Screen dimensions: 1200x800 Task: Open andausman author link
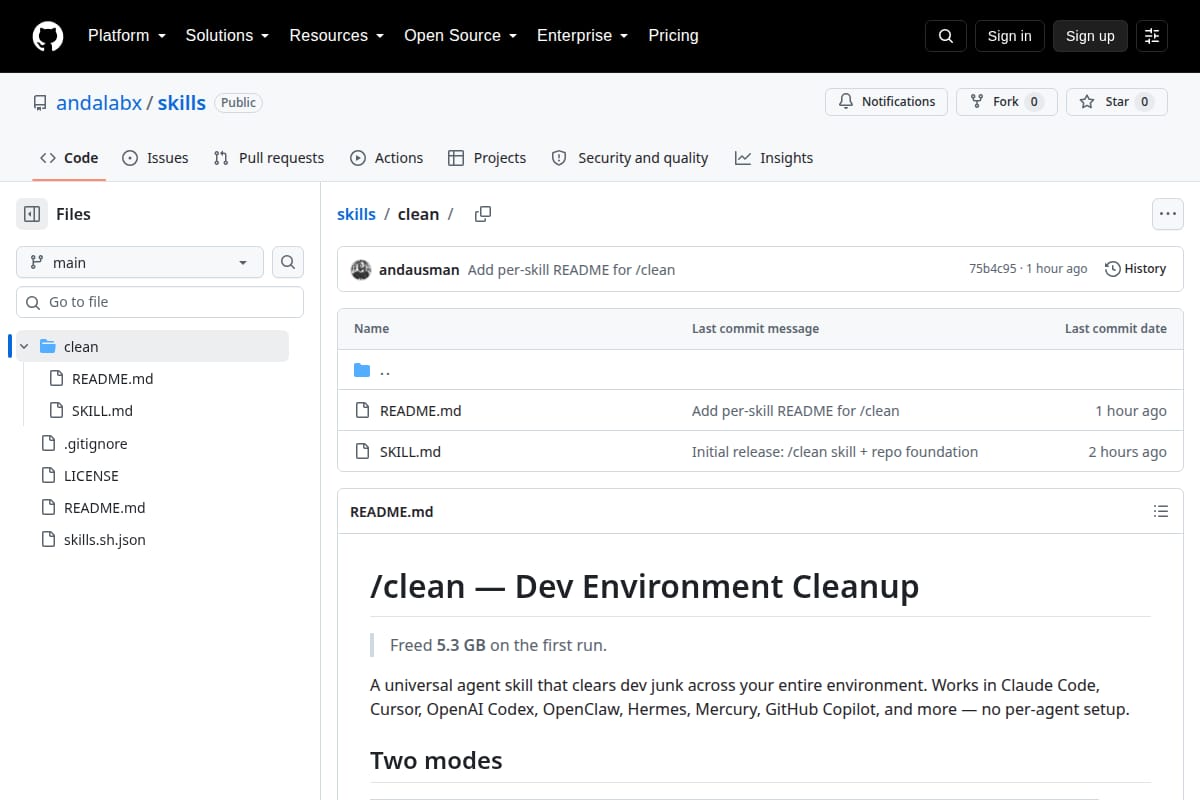point(419,269)
